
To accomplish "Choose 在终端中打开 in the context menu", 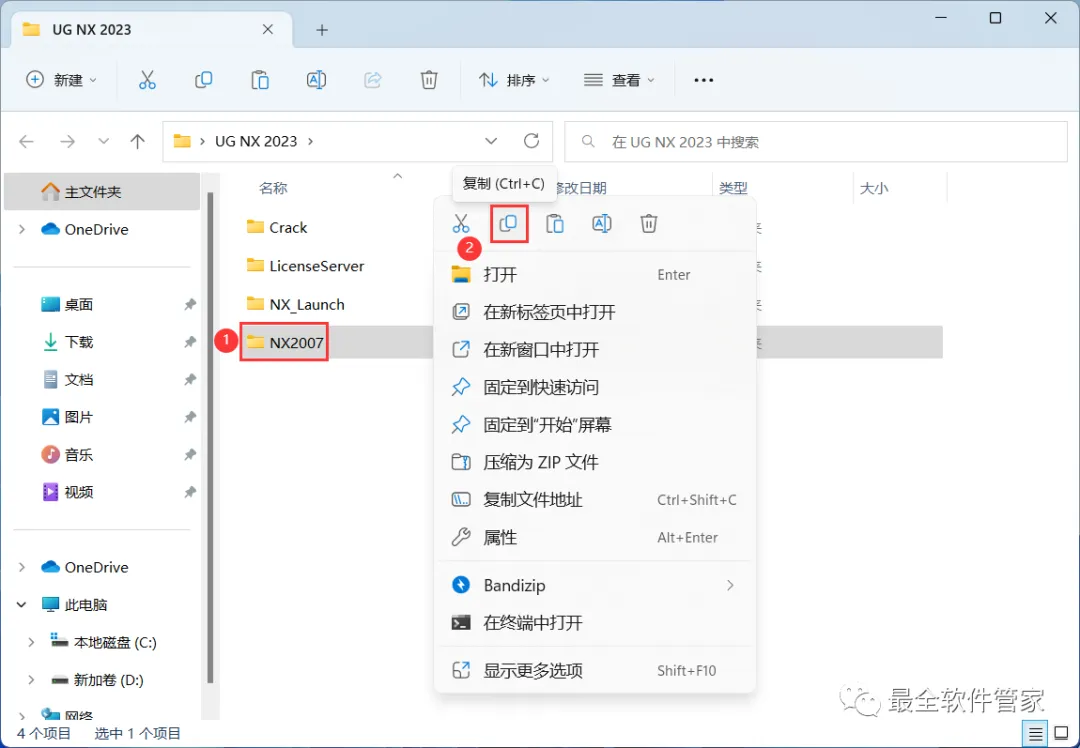I will click(595, 623).
